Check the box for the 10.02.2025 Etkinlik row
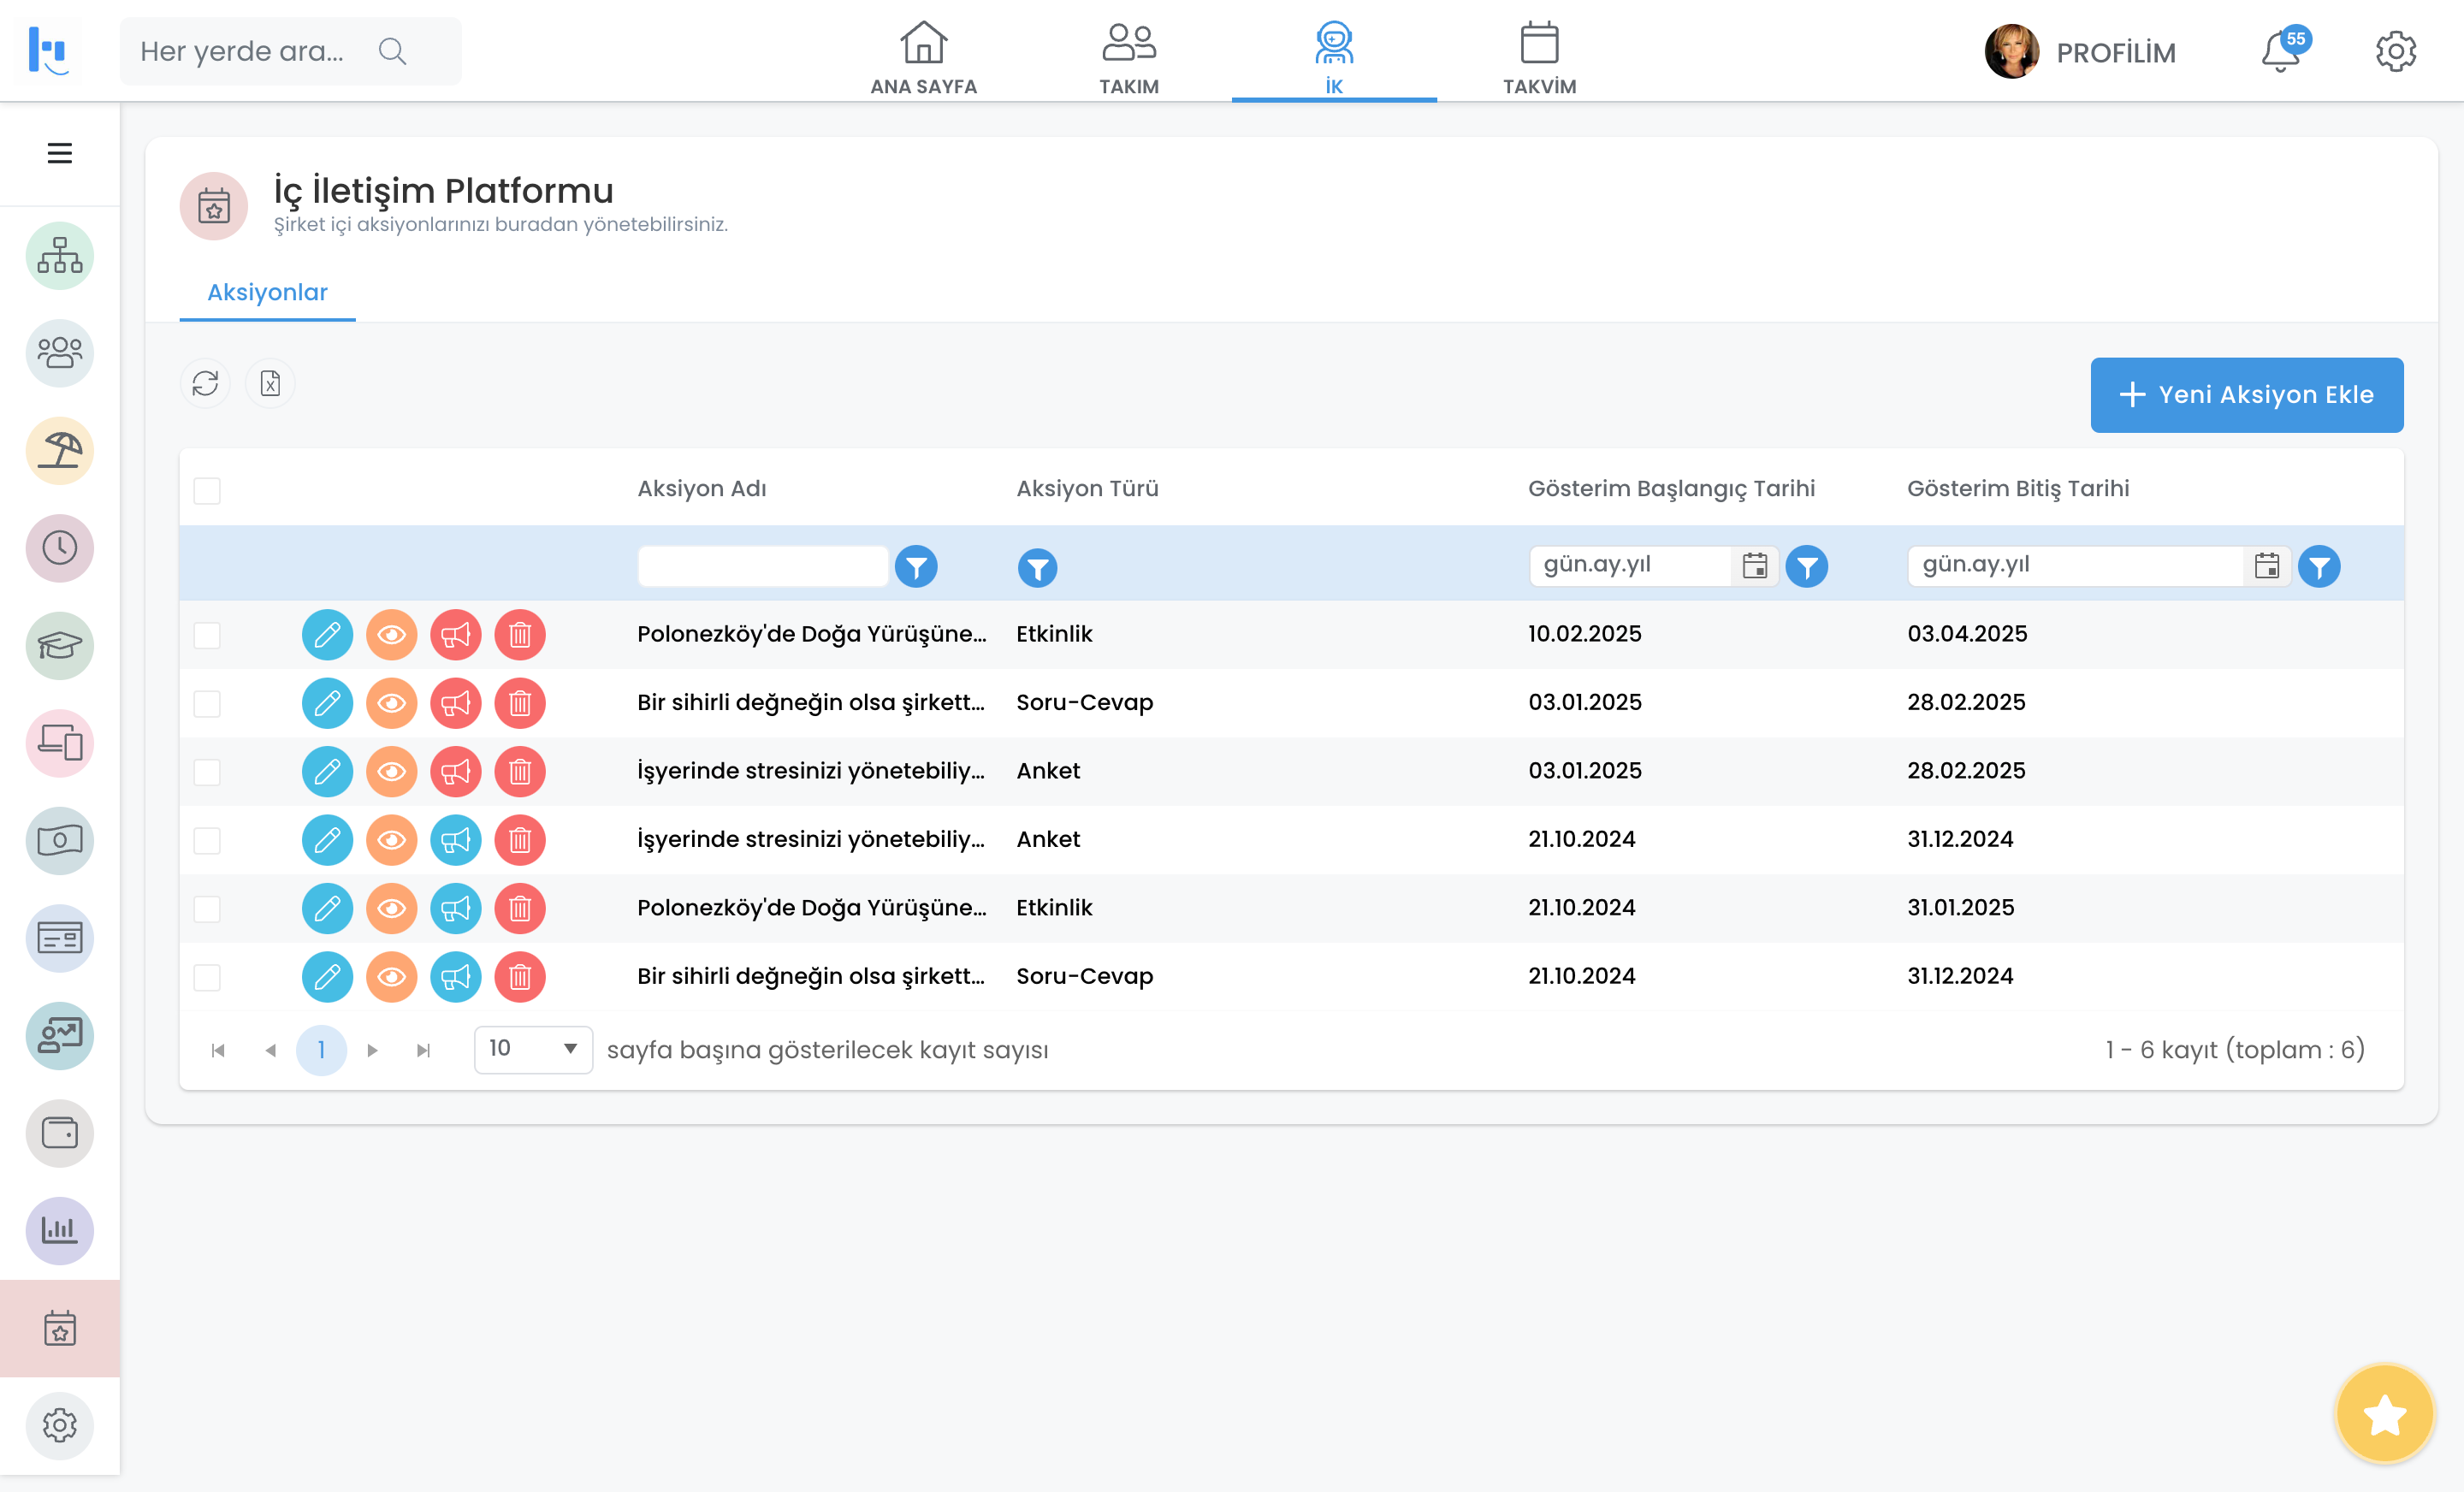This screenshot has height=1492, width=2464. point(207,635)
